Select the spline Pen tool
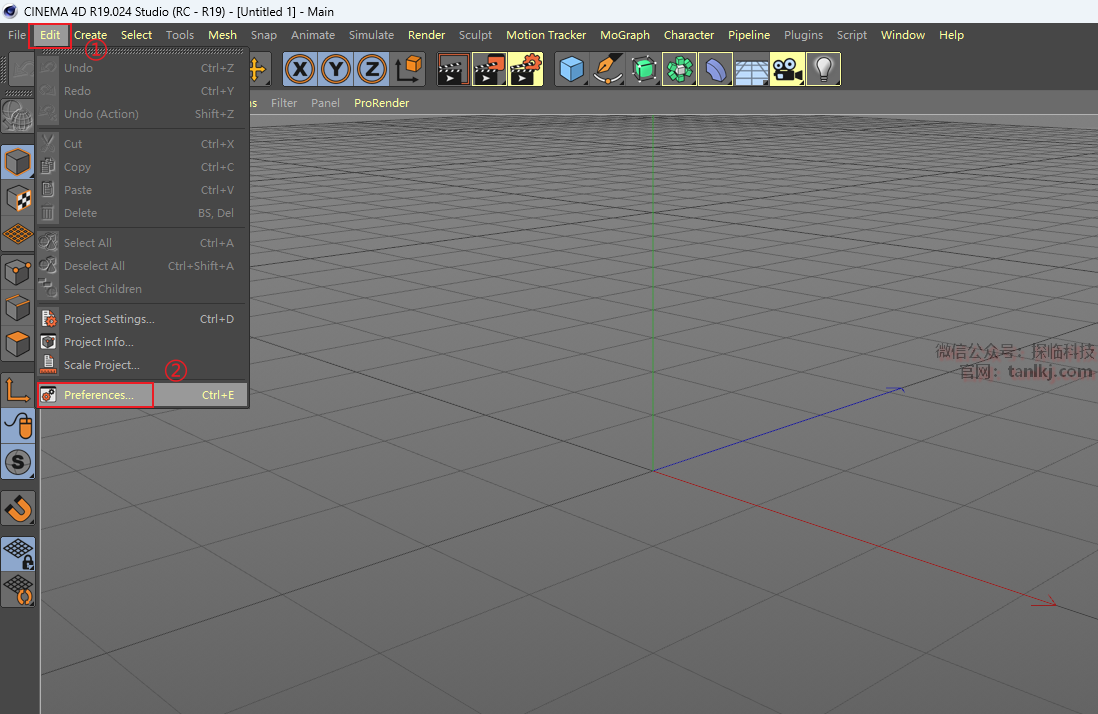1098x714 pixels. 608,69
